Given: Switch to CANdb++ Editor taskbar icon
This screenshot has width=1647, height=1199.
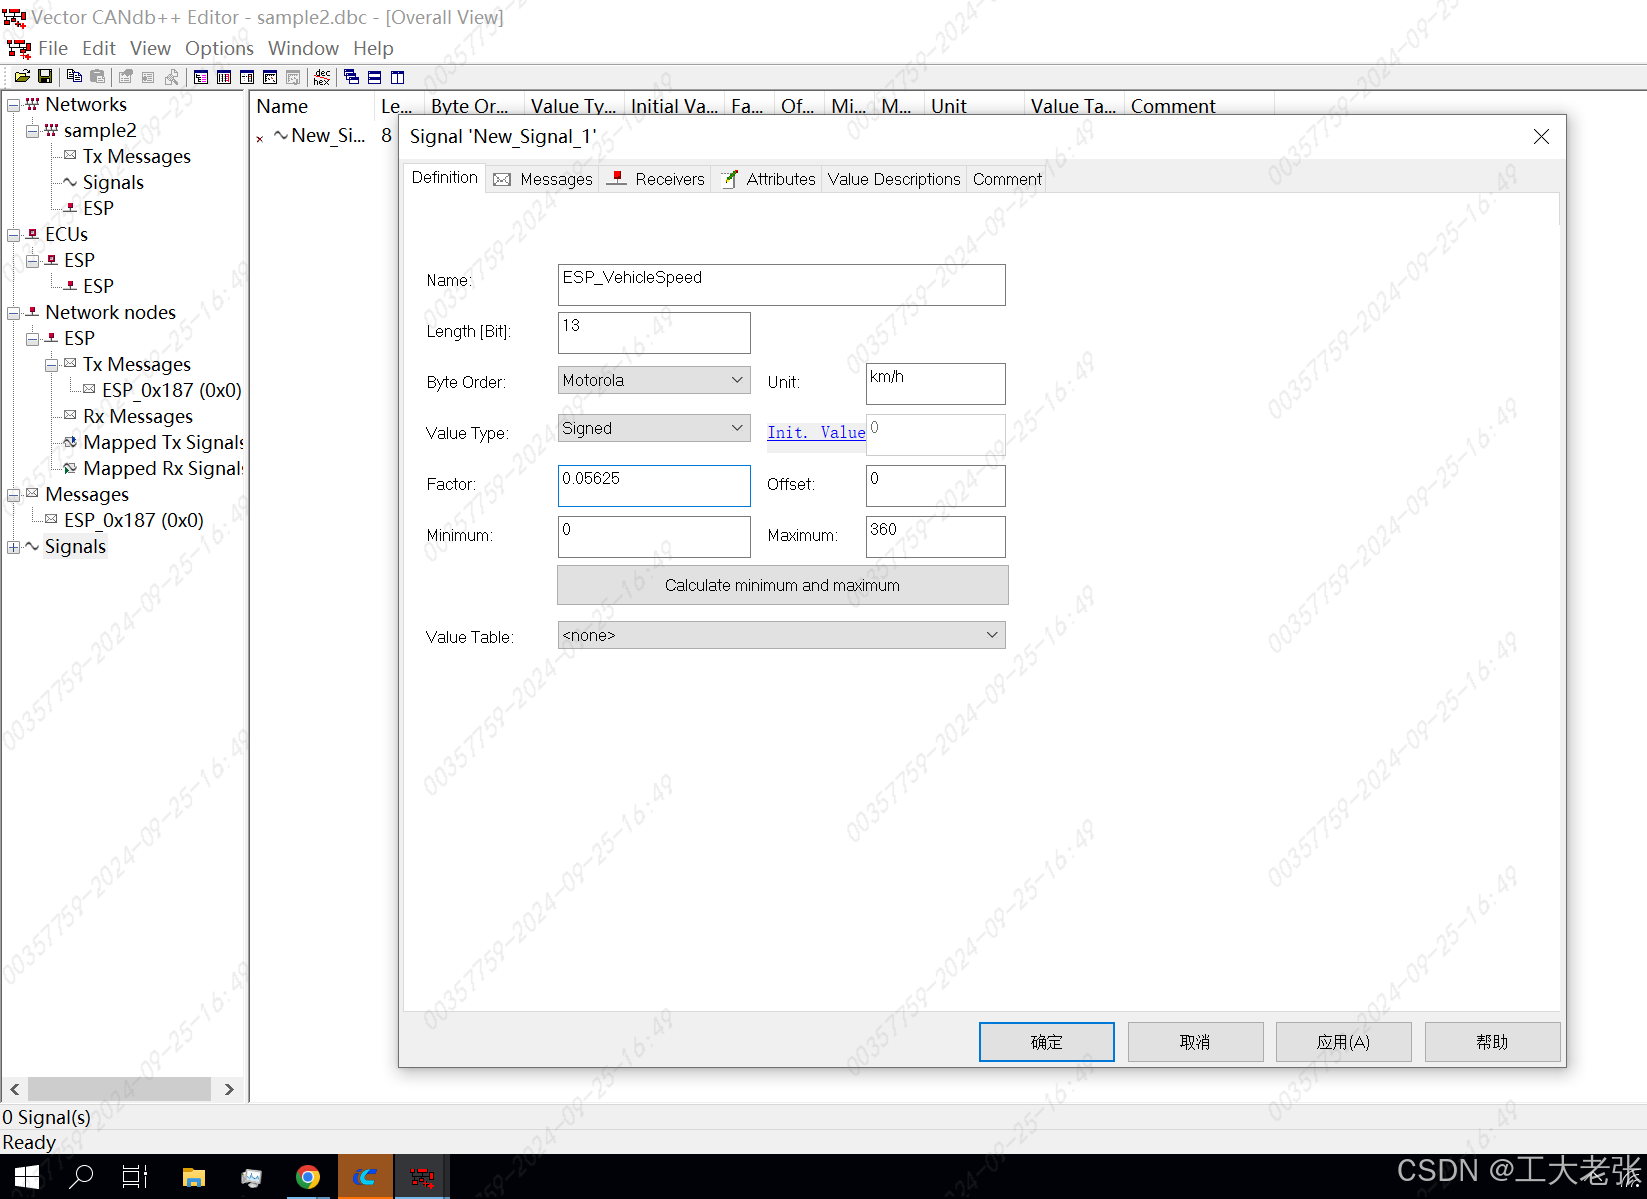Looking at the screenshot, I should (422, 1177).
